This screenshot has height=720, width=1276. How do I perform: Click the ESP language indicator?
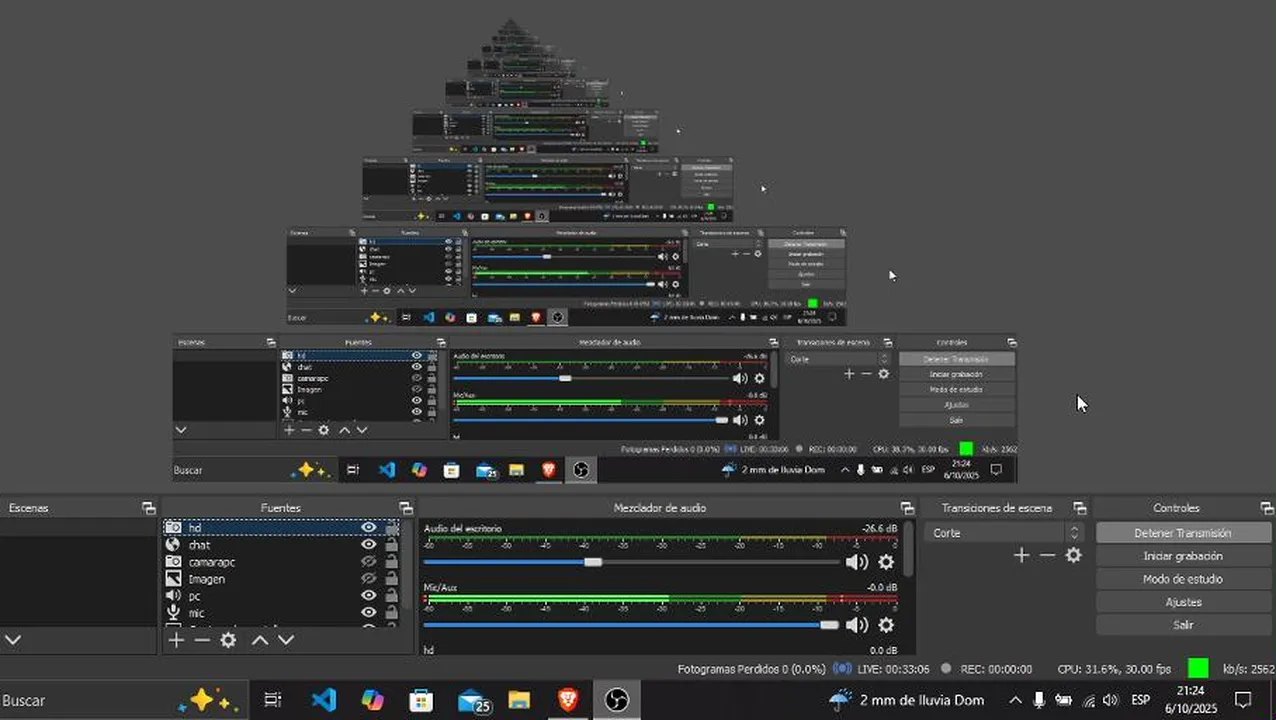(x=1140, y=700)
